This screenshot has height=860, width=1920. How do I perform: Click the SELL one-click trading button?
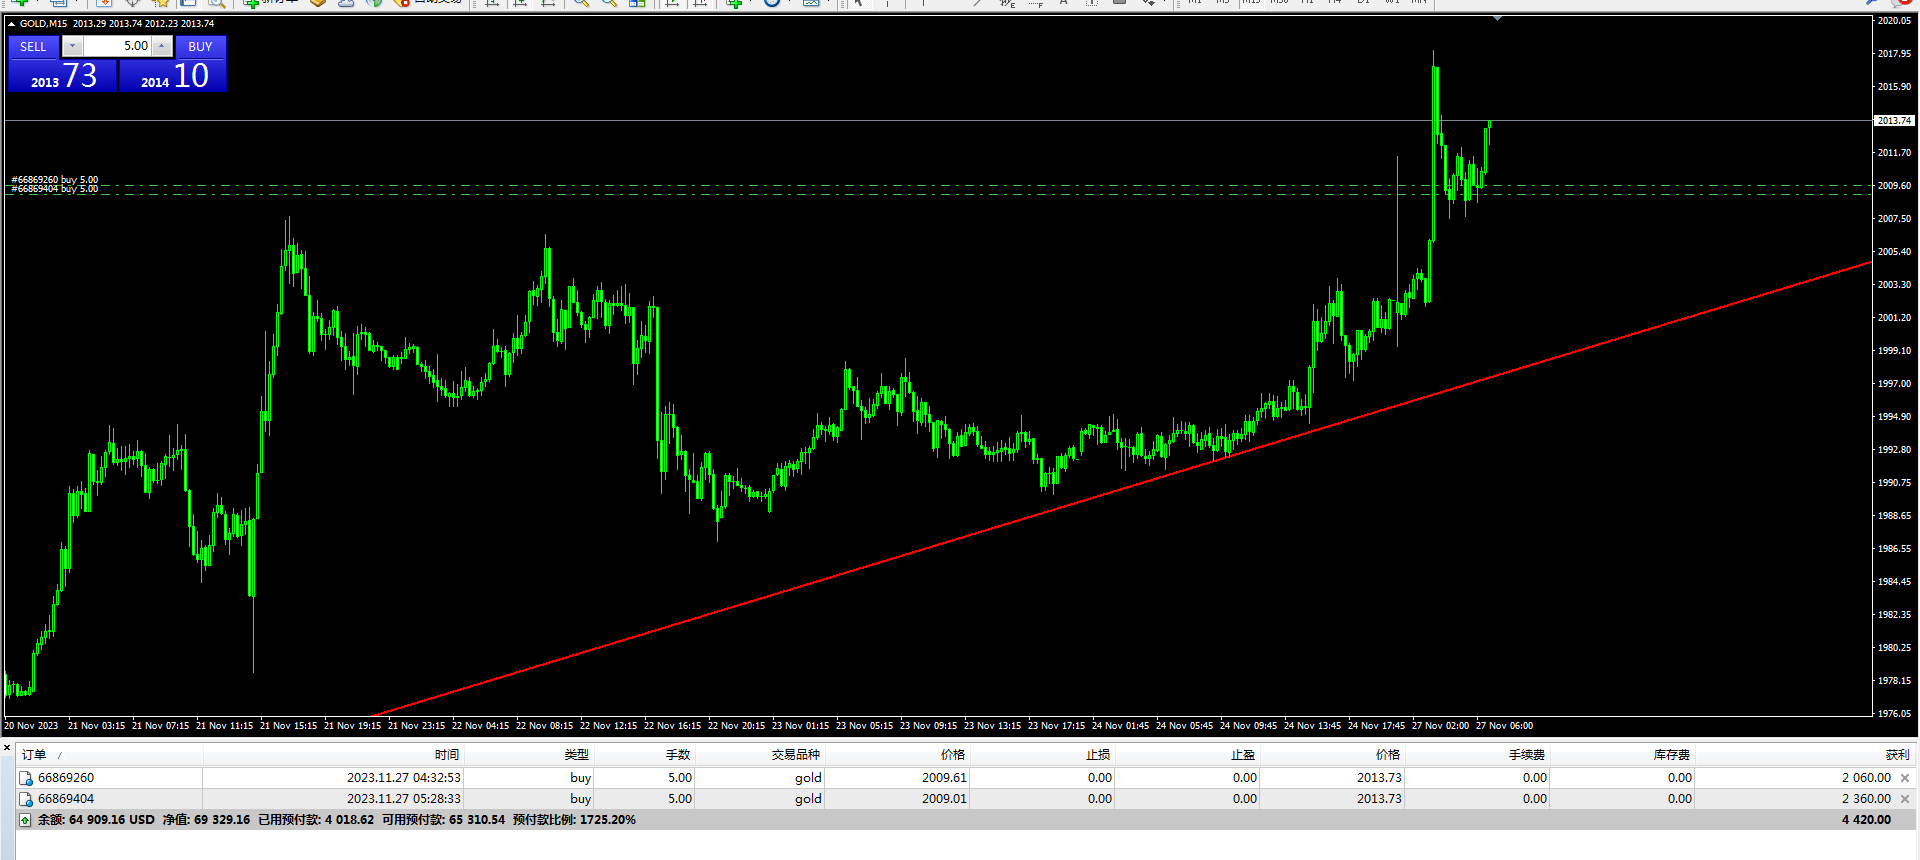(x=33, y=47)
